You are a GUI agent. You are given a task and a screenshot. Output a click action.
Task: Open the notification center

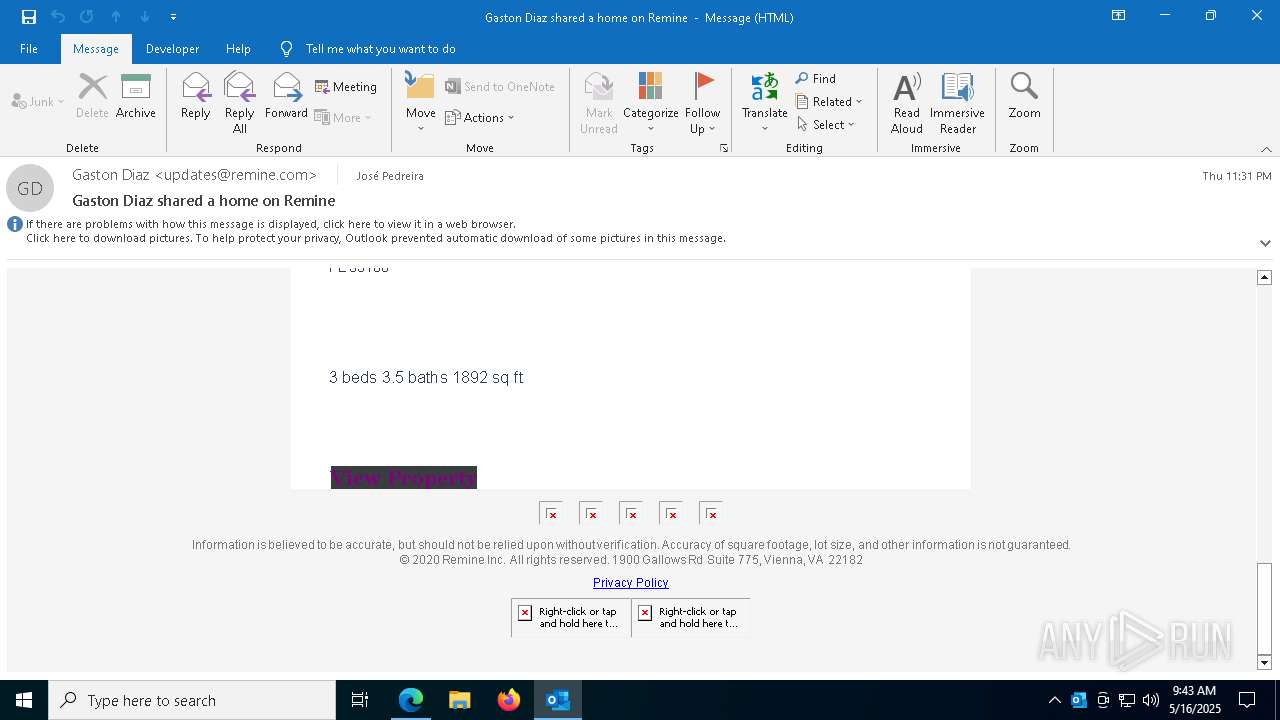1247,700
